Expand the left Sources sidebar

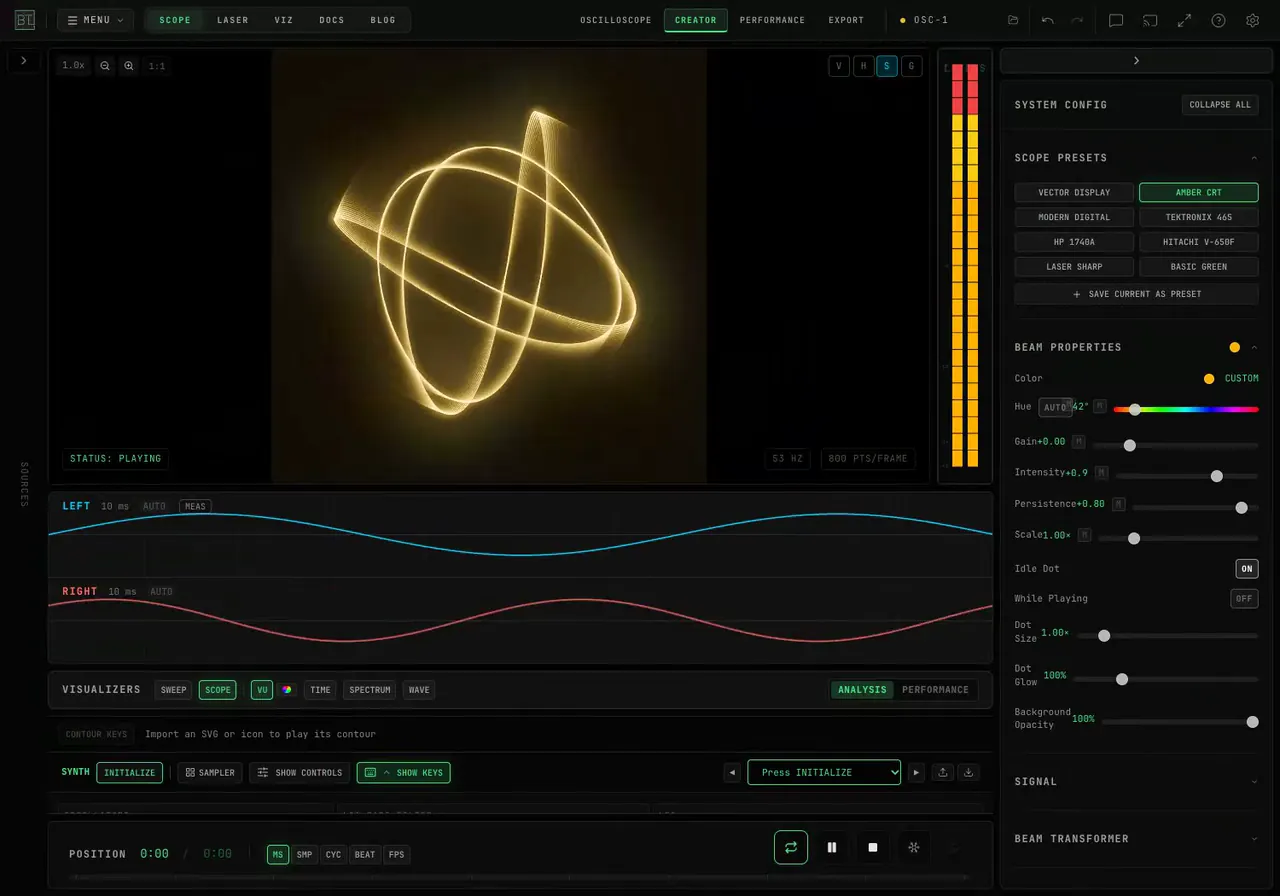(24, 61)
